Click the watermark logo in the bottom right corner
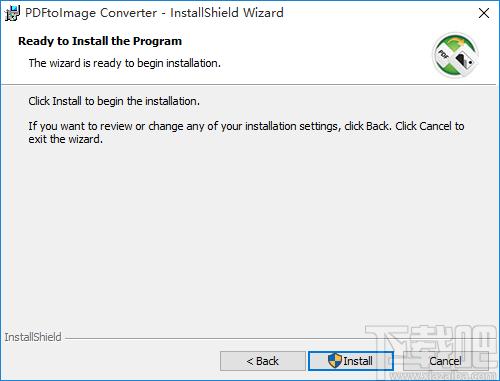This screenshot has height=381, width=500. [x=433, y=353]
